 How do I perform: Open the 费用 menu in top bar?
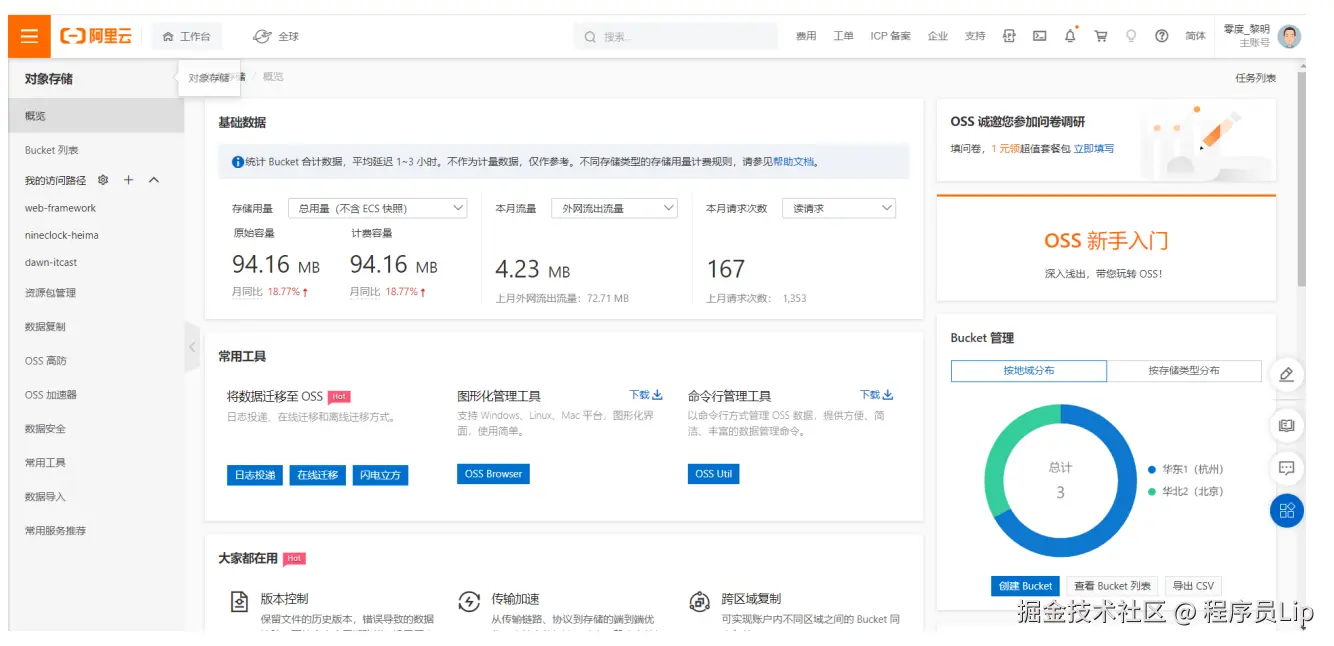coord(806,36)
